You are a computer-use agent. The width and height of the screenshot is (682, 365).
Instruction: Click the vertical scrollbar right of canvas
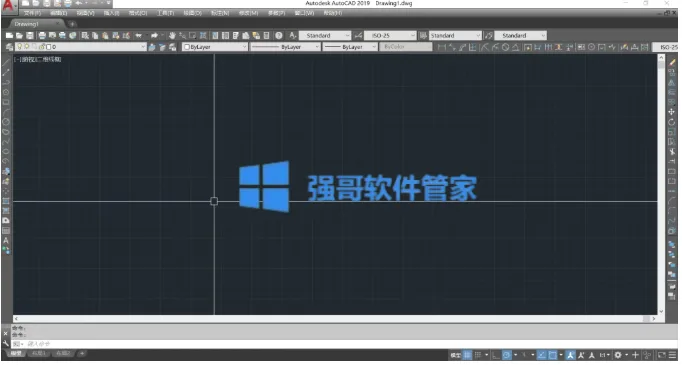click(661, 185)
